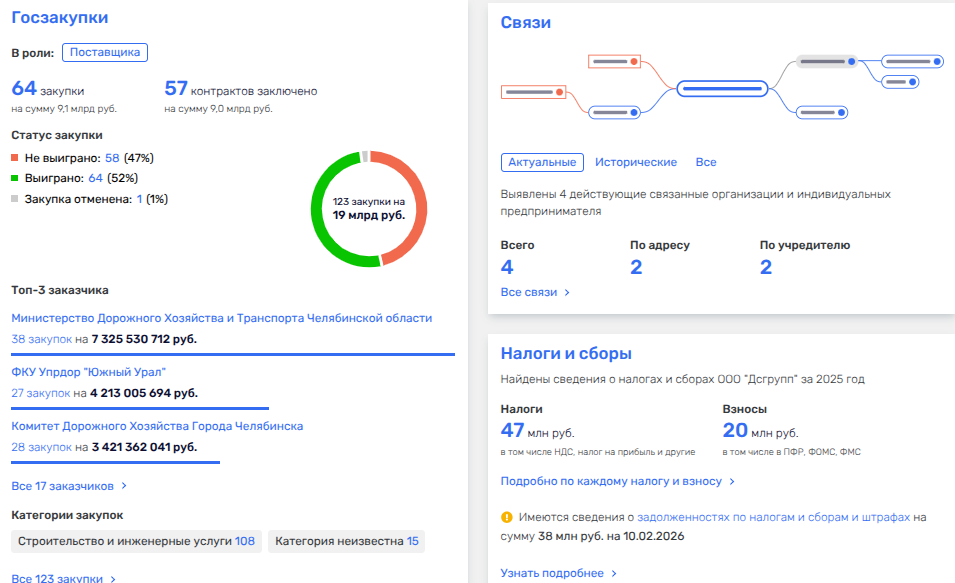This screenshot has width=955, height=583.
Task: Open Министерство Дорожного Хозяйства Челябинской области link
Action: (221, 318)
